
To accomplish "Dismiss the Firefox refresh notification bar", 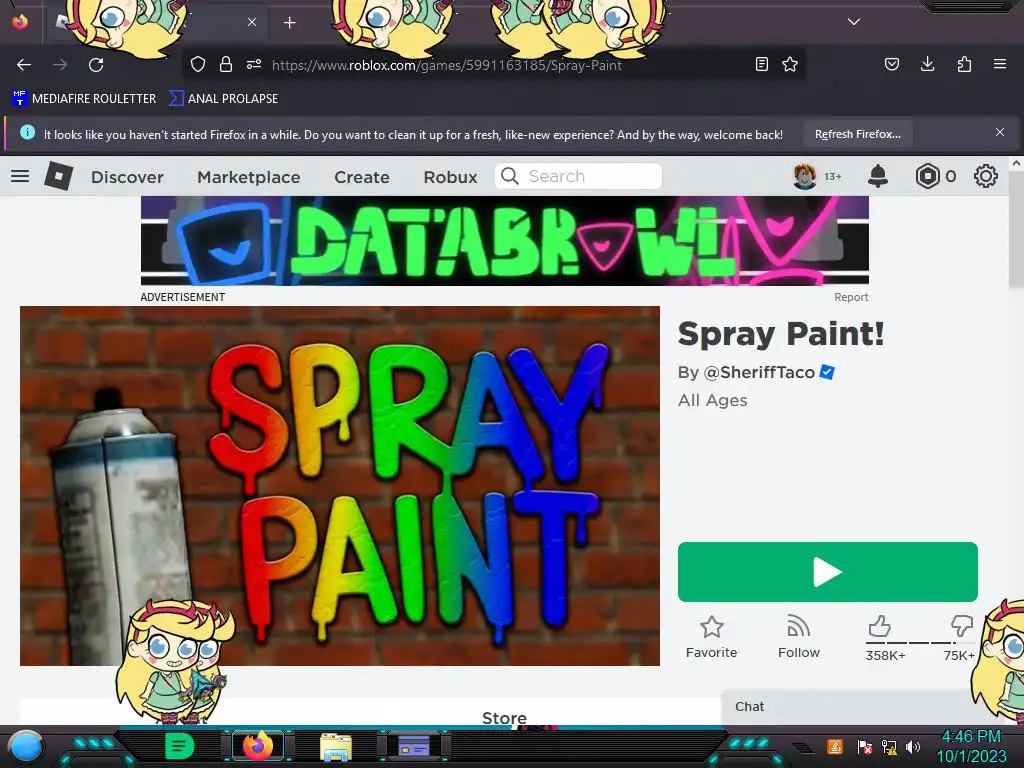I will 999,132.
